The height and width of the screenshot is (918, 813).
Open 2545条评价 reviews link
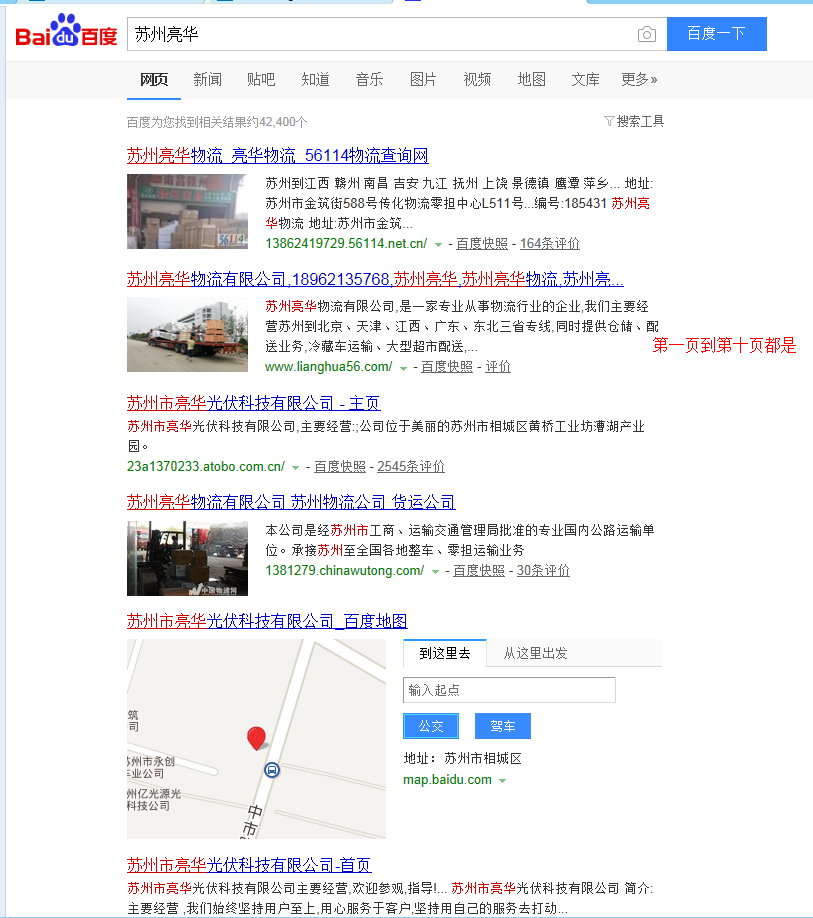click(411, 467)
